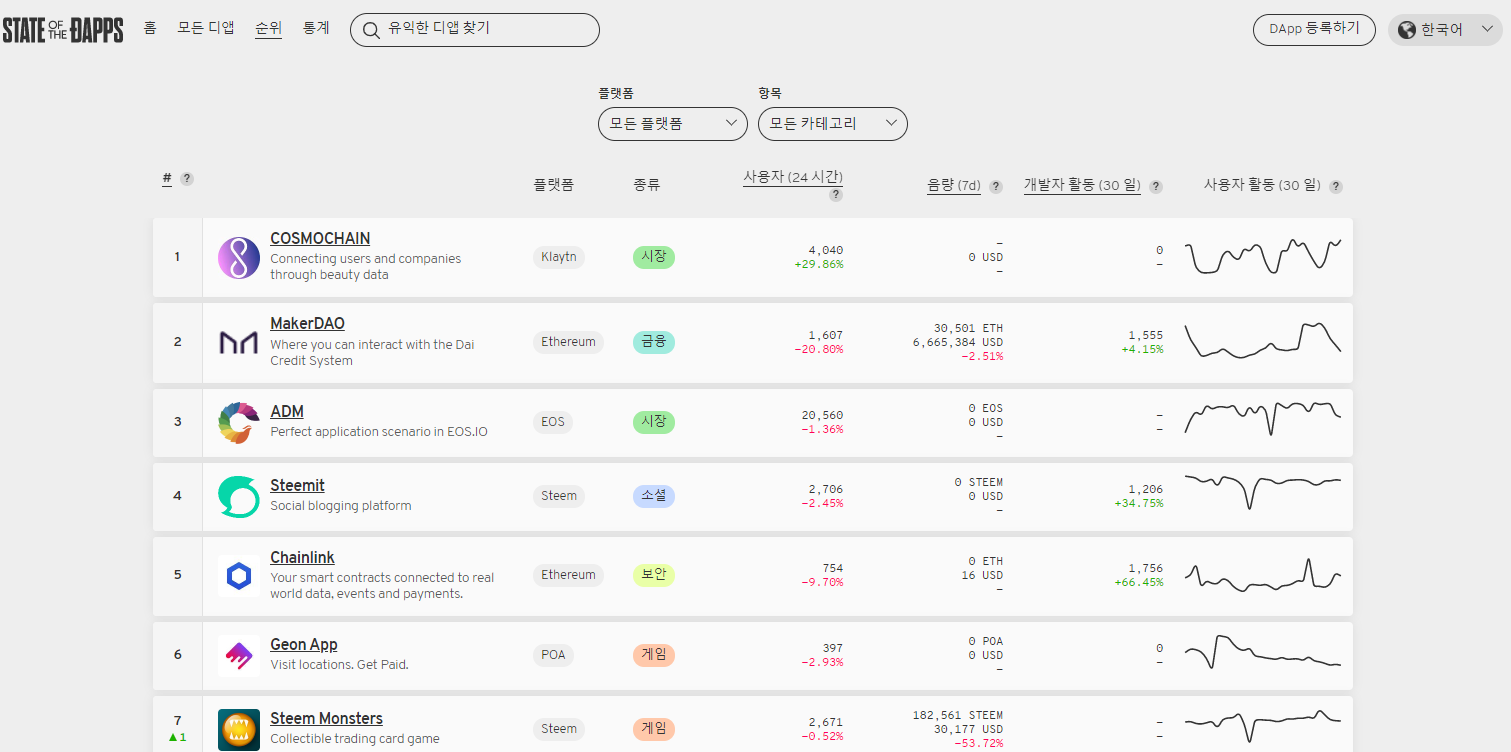Click the Social blogging platform description
The image size is (1511, 752).
[x=341, y=506]
